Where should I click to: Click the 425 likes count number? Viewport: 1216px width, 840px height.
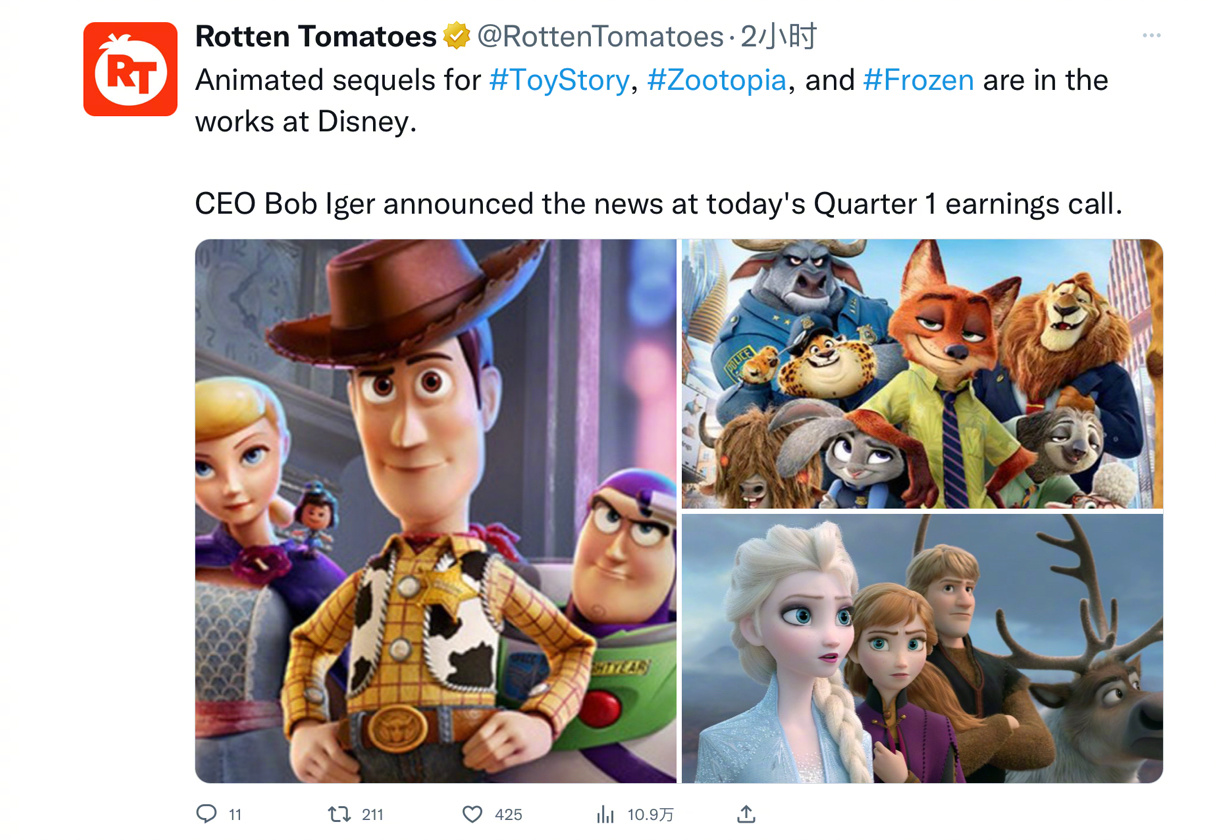[x=508, y=814]
